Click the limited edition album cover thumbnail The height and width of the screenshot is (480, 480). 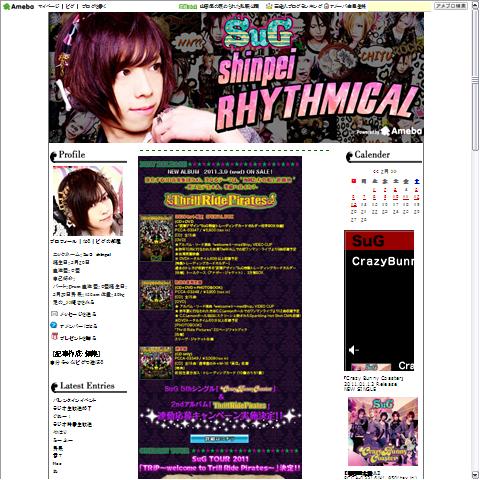click(156, 295)
